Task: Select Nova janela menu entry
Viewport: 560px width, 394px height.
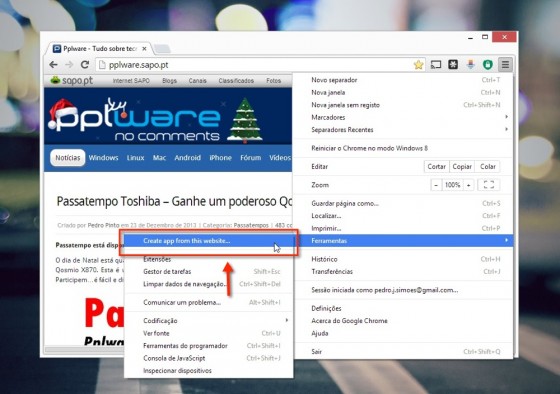Action: pyautogui.click(x=403, y=93)
